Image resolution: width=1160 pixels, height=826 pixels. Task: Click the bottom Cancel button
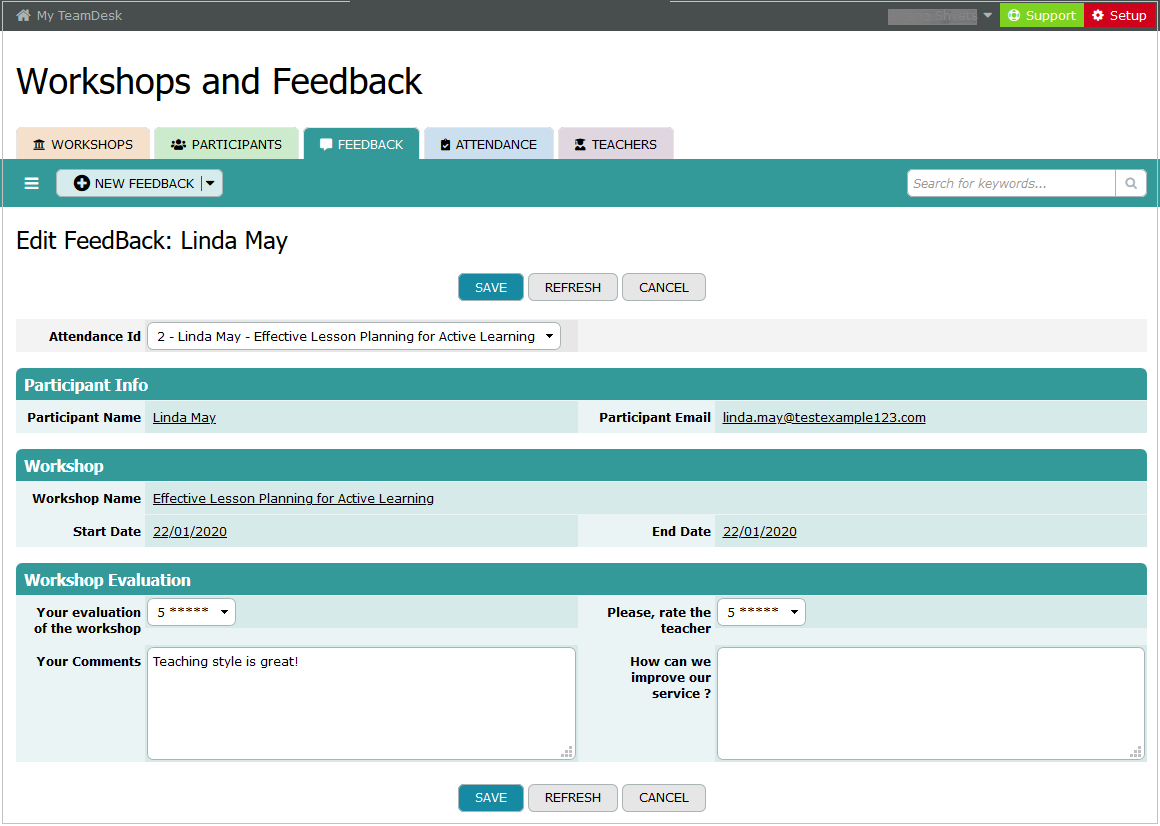[664, 798]
